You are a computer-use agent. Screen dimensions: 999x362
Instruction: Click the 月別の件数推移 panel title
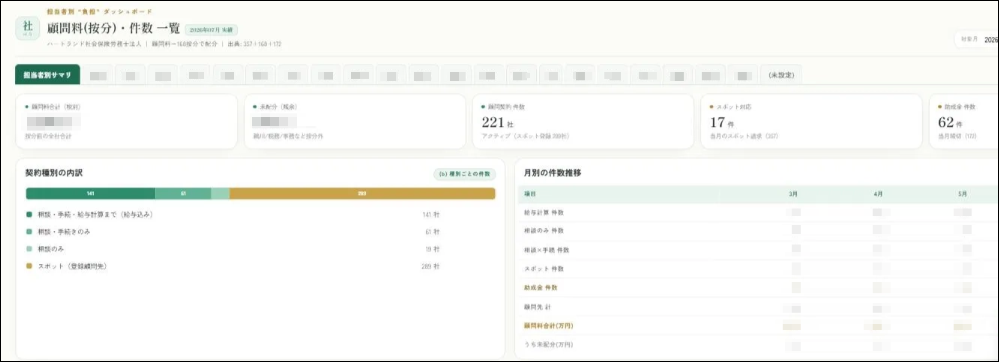coord(552,173)
